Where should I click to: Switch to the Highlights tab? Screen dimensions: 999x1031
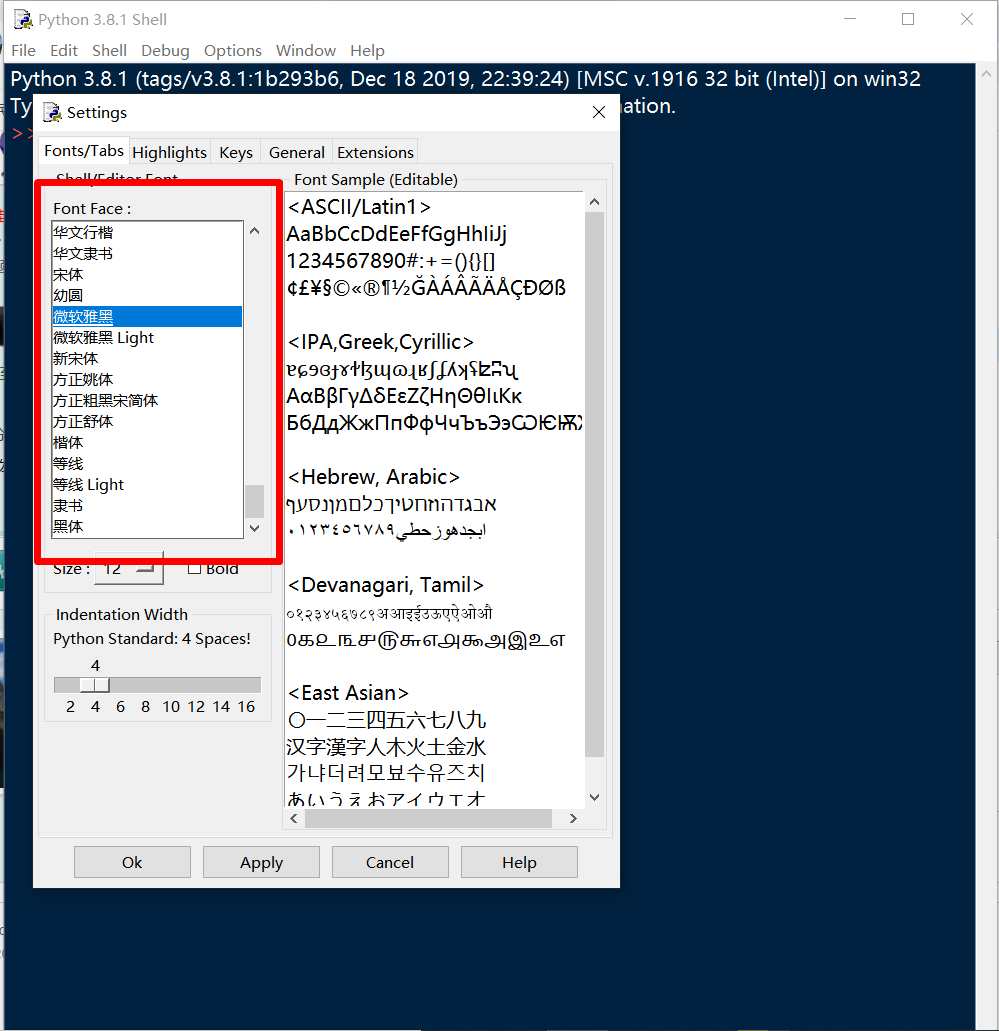point(169,152)
